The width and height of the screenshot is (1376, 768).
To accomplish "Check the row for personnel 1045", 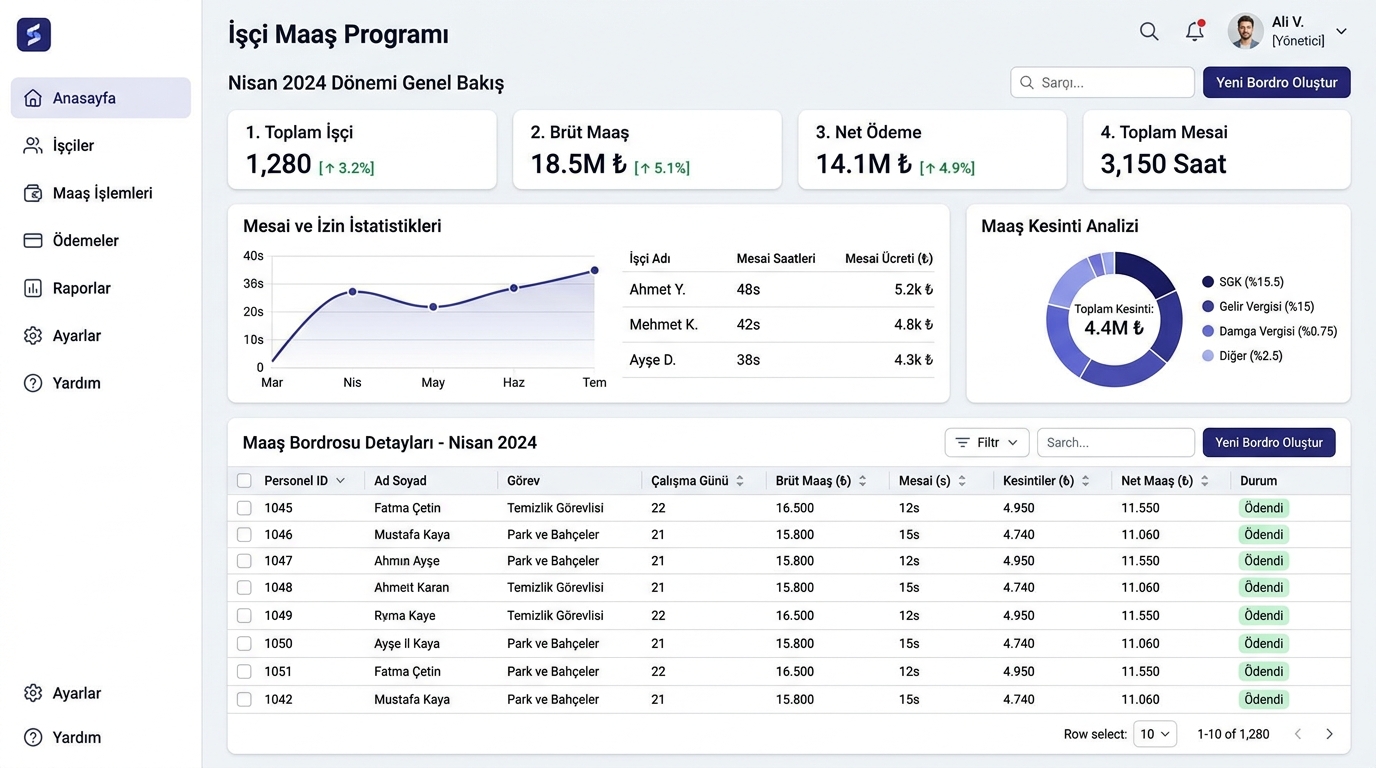I will 244,508.
